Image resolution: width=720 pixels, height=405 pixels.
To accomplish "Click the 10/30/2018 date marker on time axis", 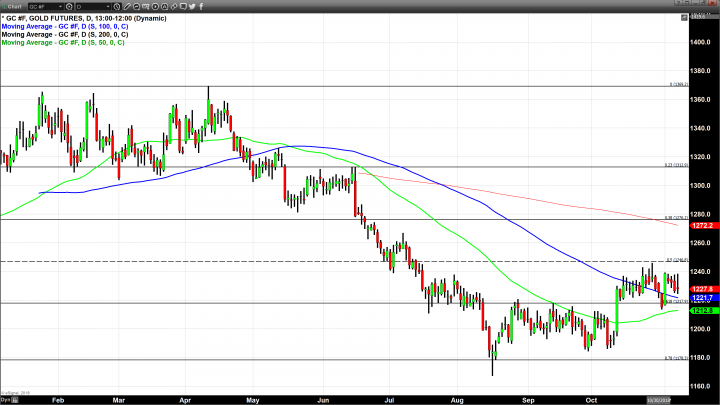I will point(663,400).
